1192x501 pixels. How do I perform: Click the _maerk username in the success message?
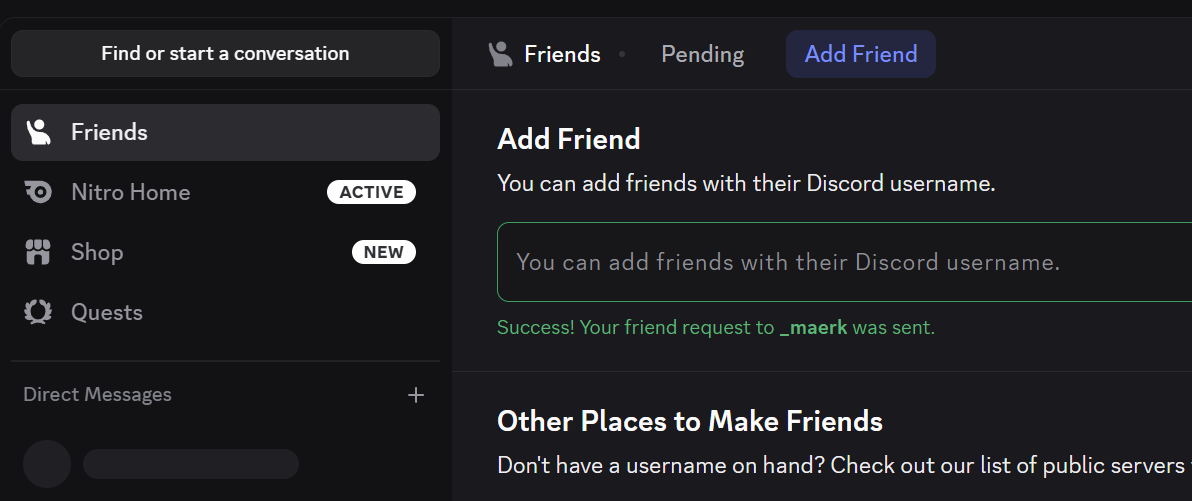coord(813,328)
